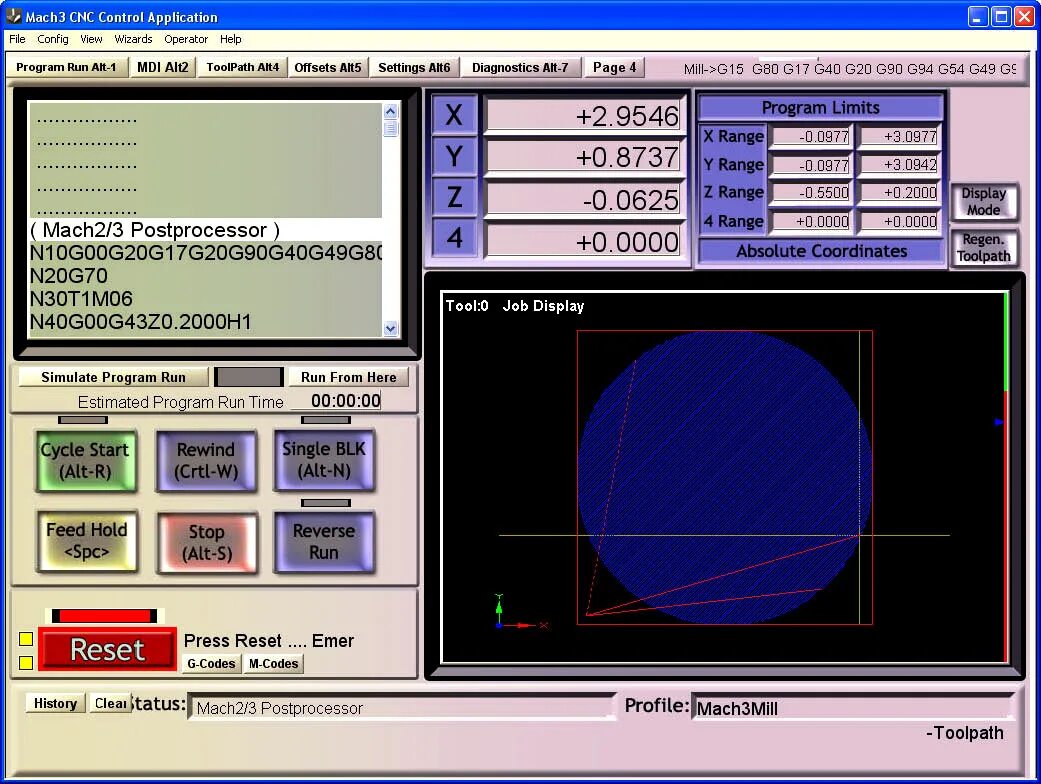Screen dimensions: 1041x784
Task: Click the X Range maximum +3.0977
Action: (x=899, y=137)
